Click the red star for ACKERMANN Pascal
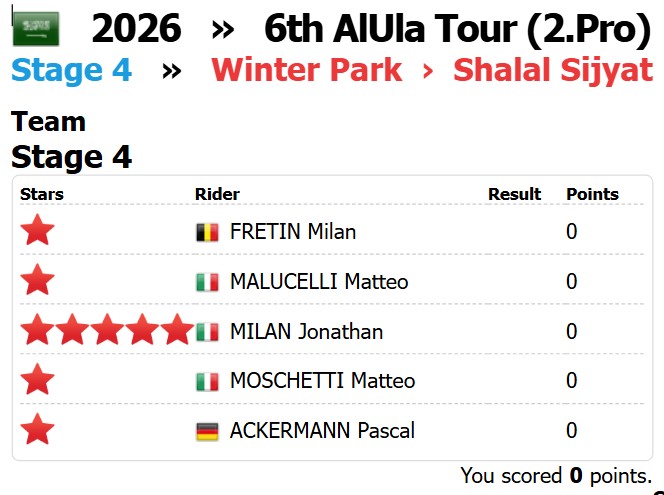This screenshot has width=664, height=495. click(x=38, y=431)
